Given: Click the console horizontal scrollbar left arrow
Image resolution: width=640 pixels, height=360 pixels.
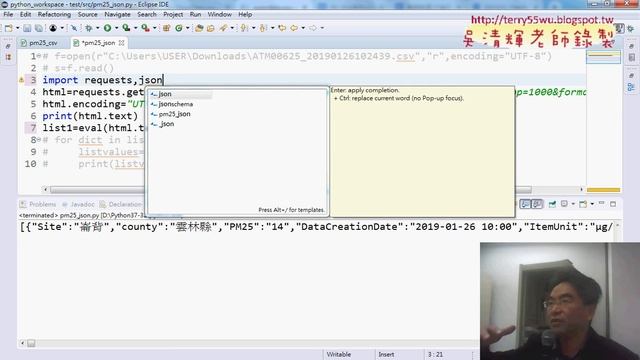Looking at the screenshot, I should point(22,343).
